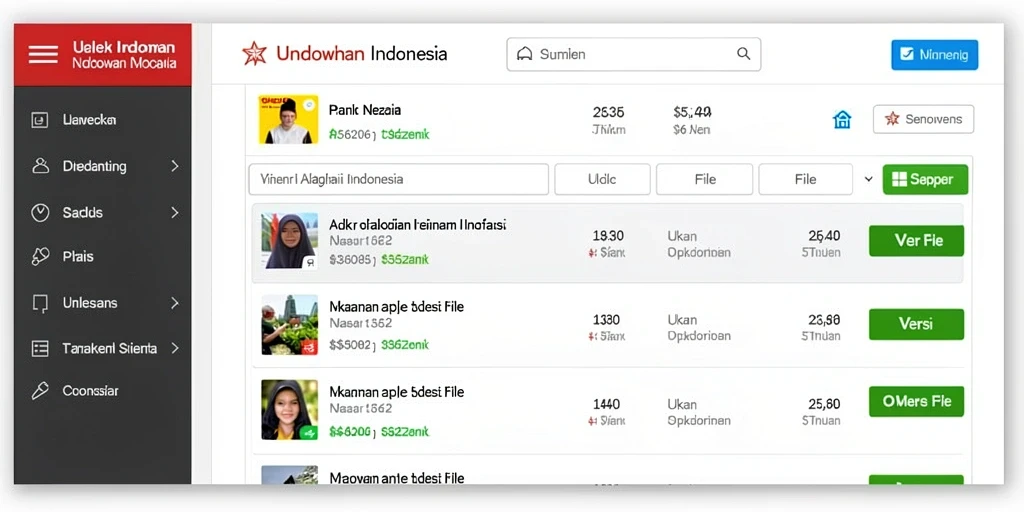
Task: Click the value 1440
Action: click(x=606, y=404)
